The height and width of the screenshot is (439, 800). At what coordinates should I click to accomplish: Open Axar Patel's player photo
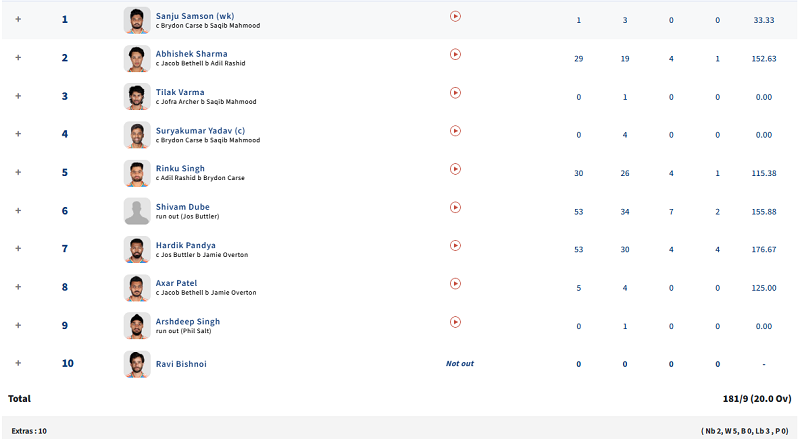click(x=137, y=287)
